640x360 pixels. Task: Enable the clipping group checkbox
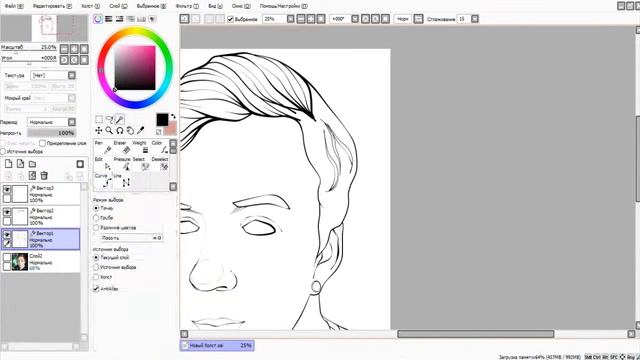coord(42,143)
